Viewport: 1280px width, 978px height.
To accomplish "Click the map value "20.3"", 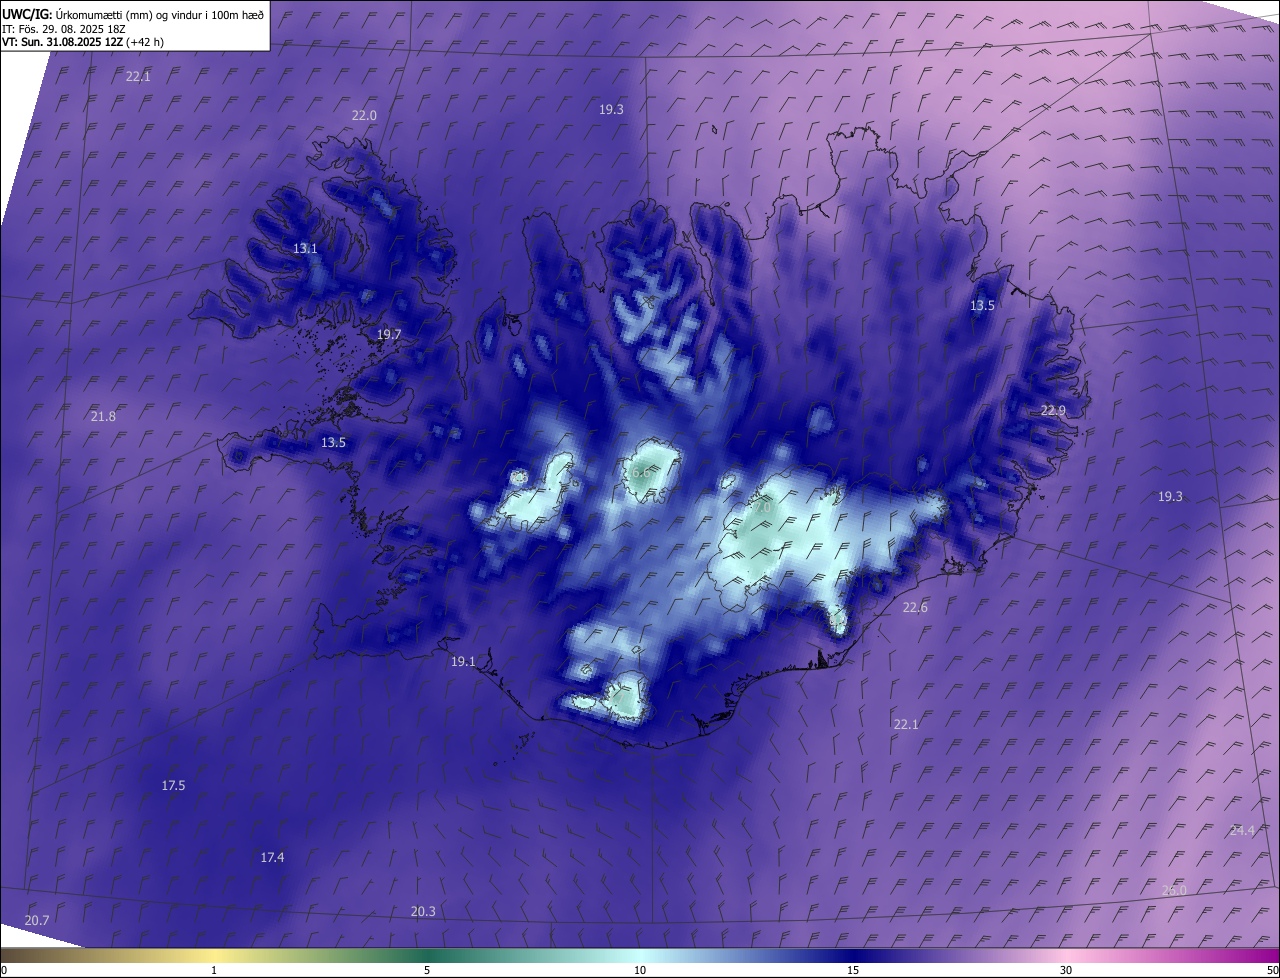I will 423,912.
